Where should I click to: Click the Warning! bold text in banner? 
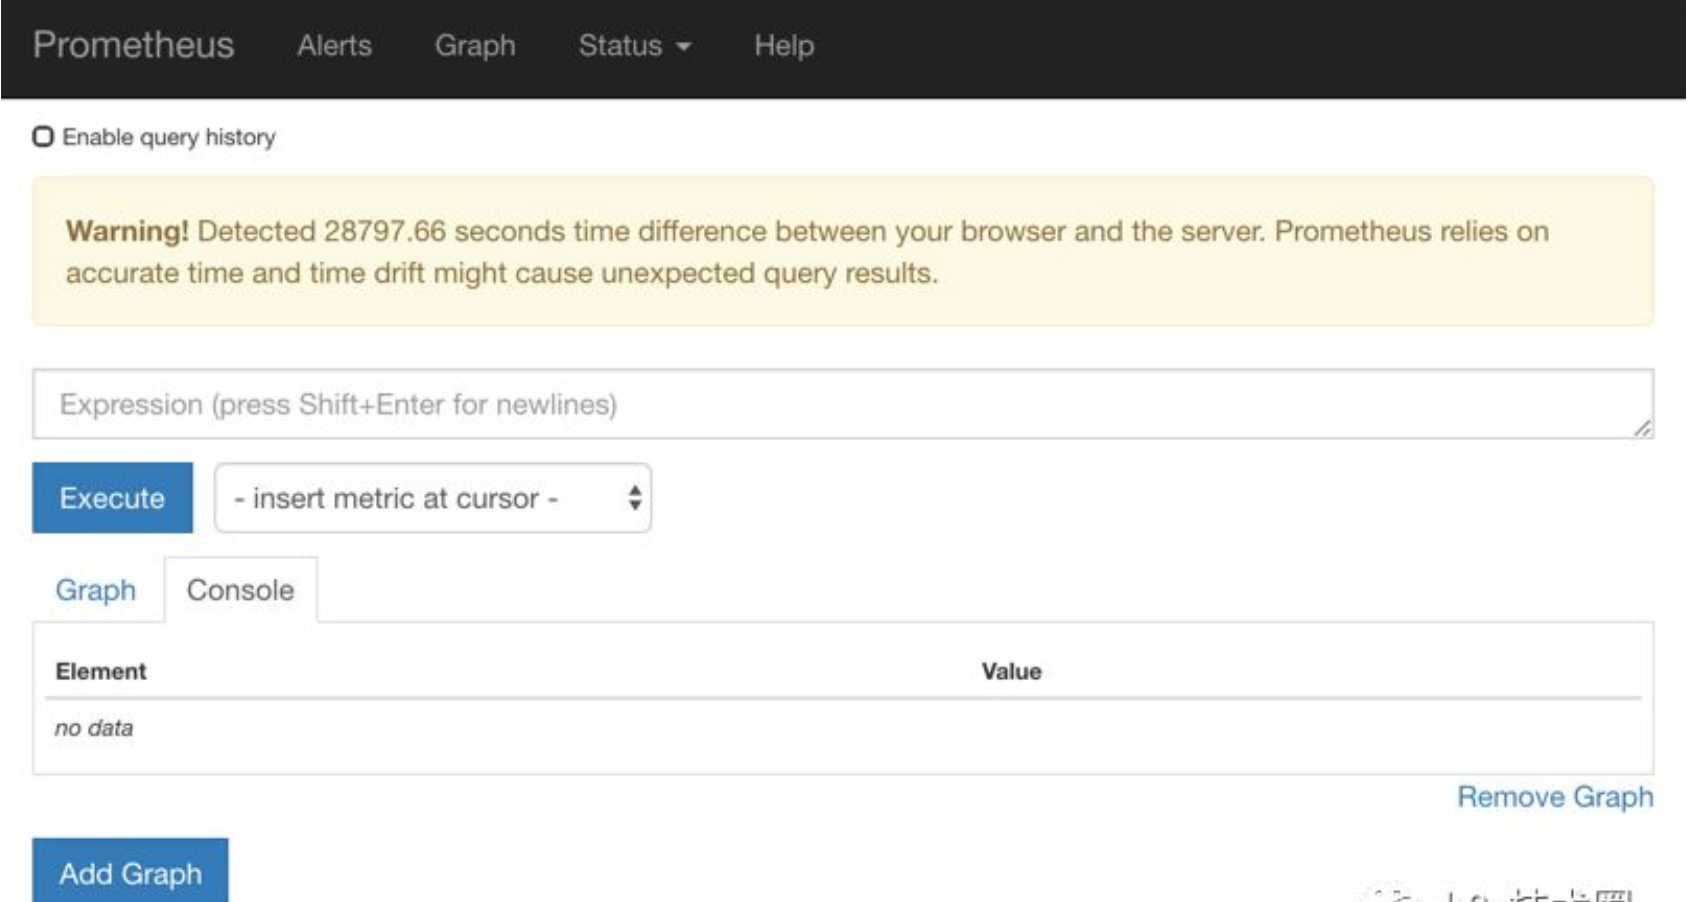coord(127,231)
